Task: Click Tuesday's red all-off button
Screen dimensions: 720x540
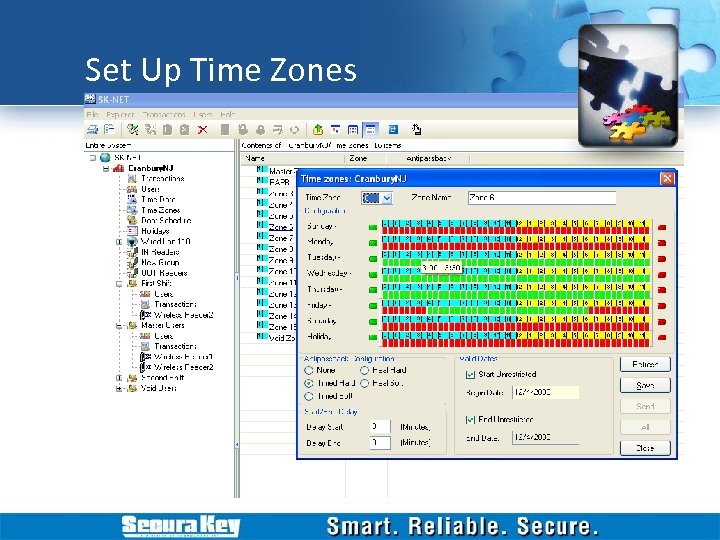Action: (662, 259)
